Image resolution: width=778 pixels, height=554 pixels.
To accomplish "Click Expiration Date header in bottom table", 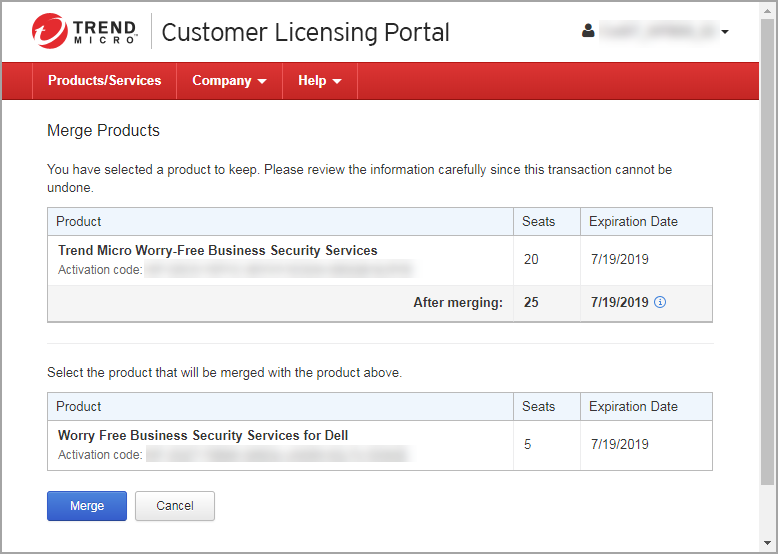I will pos(633,406).
